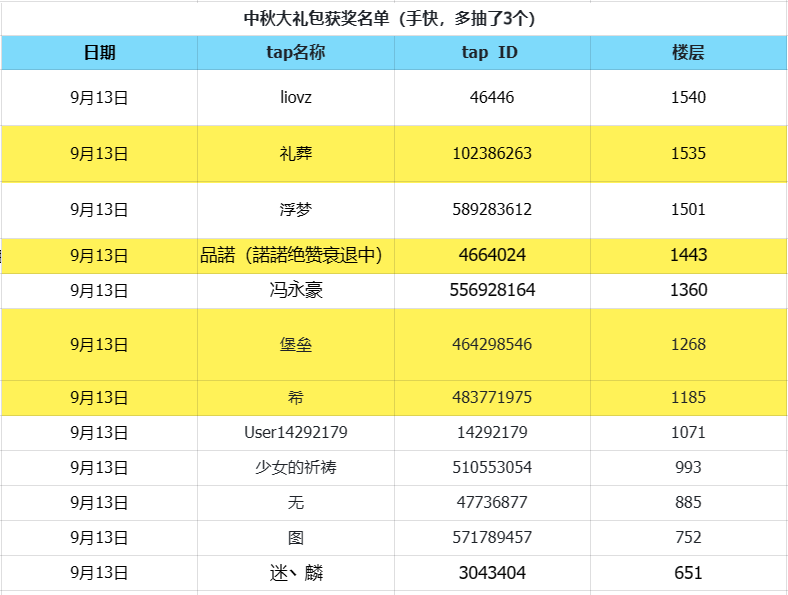Select the 楼层 column header
Image resolution: width=788 pixels, height=595 pixels.
click(688, 53)
